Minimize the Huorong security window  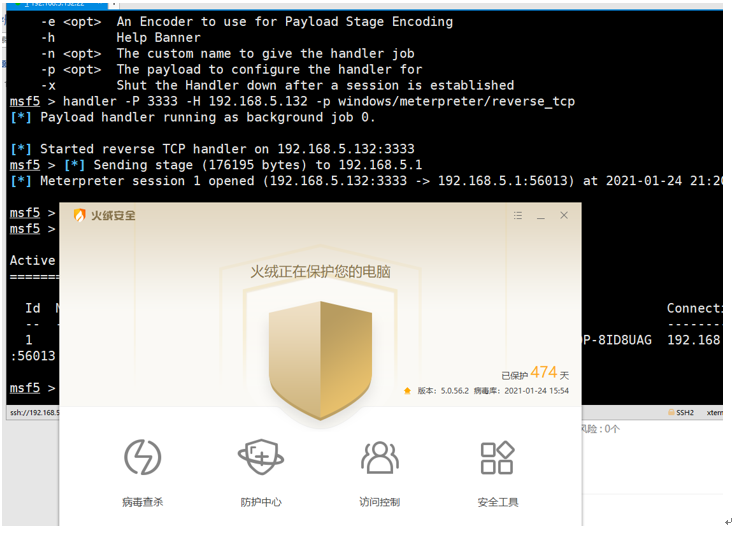tap(541, 216)
